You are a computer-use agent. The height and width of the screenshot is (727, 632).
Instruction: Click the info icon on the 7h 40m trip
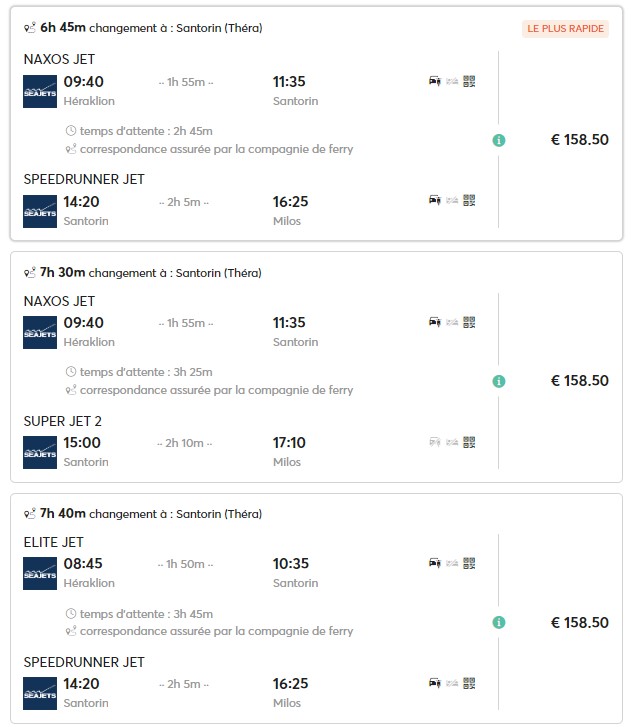(499, 622)
